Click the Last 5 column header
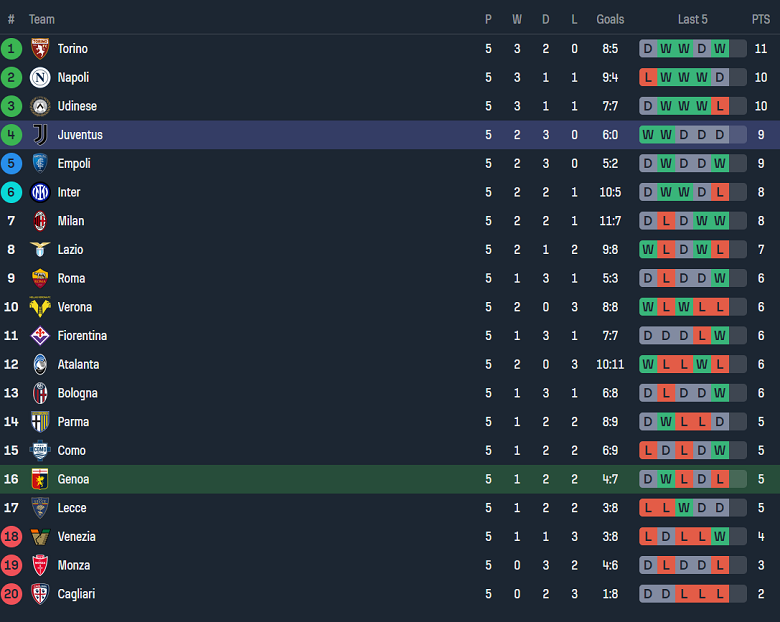This screenshot has width=780, height=622. coord(692,19)
